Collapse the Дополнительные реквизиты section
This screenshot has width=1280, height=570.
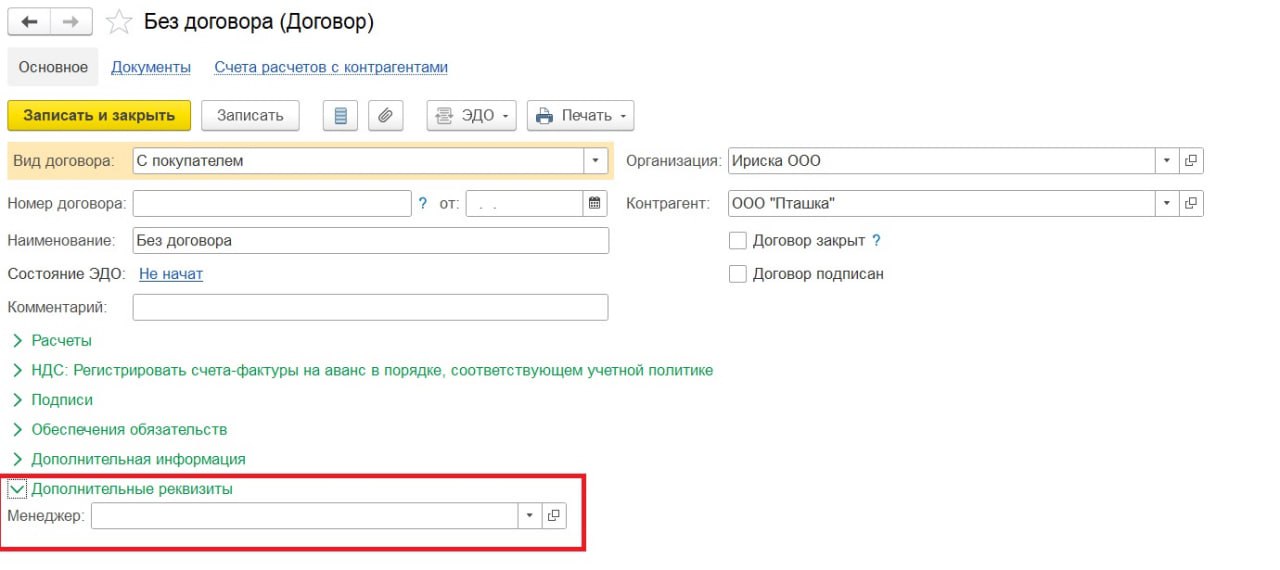click(18, 490)
